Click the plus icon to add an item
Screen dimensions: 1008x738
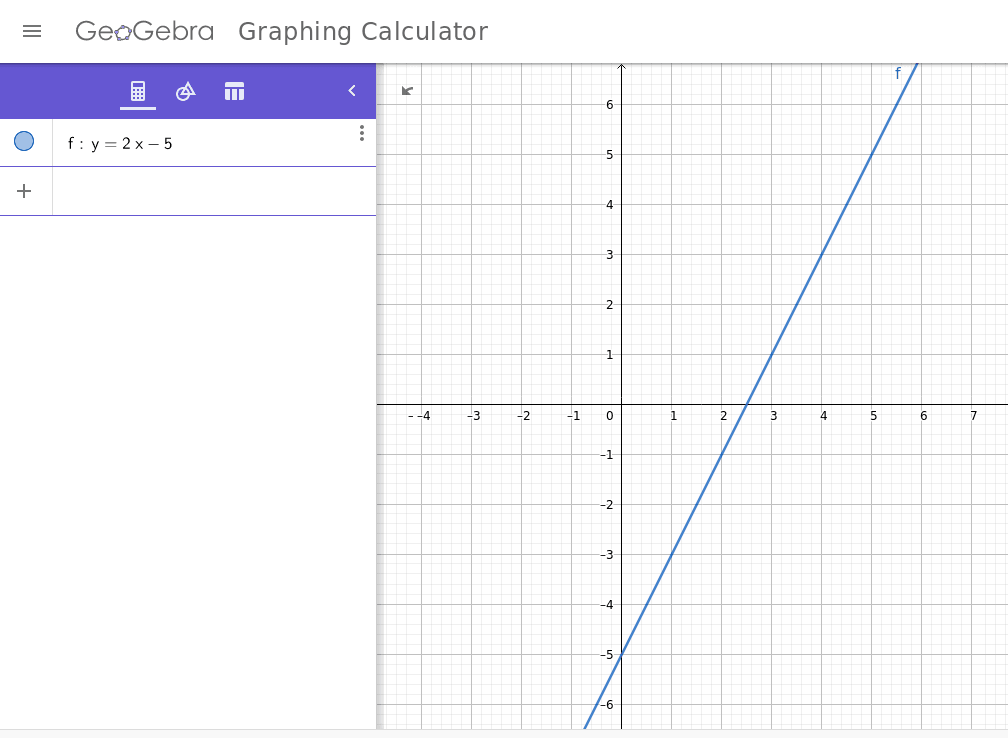coord(24,191)
